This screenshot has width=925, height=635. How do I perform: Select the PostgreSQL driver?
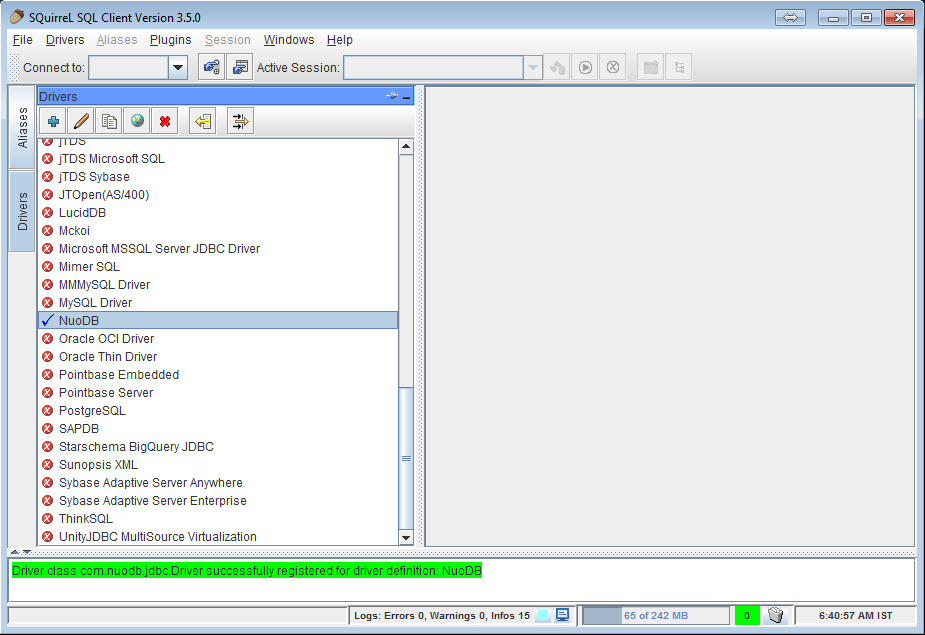coord(218,411)
